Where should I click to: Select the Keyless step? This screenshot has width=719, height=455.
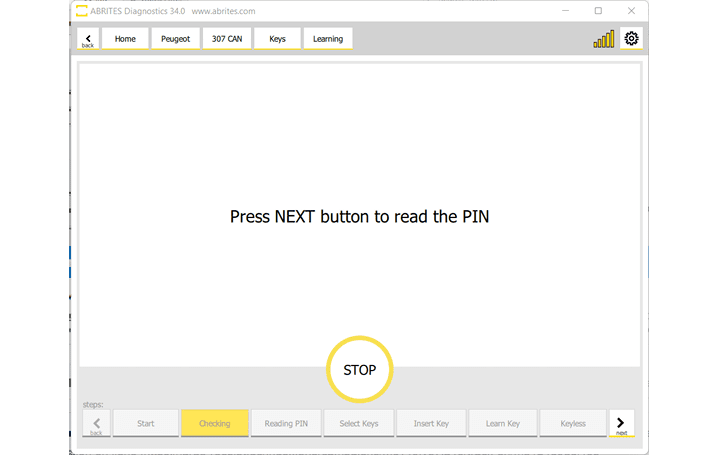[573, 423]
